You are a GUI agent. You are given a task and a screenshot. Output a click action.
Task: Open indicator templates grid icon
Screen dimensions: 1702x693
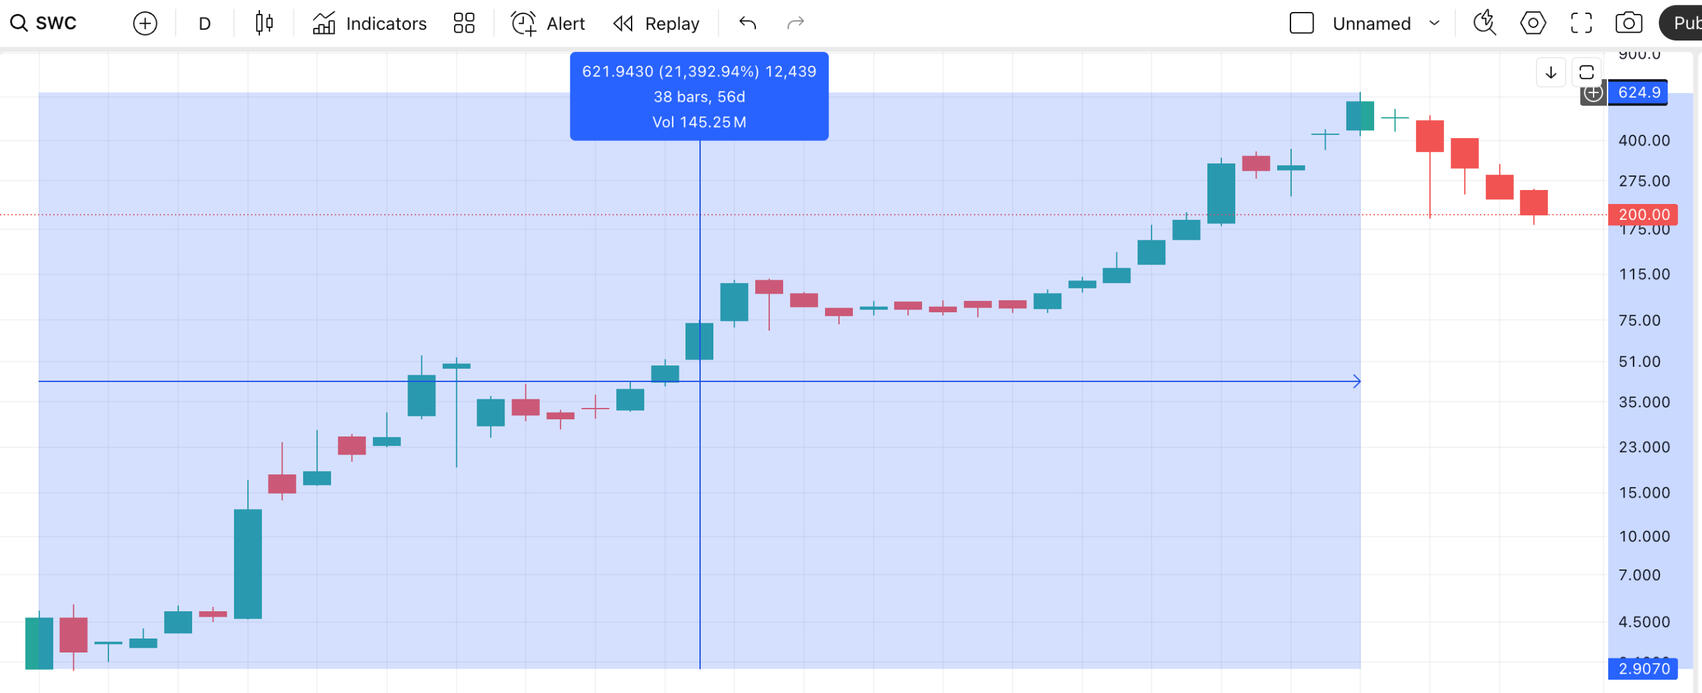click(x=464, y=23)
